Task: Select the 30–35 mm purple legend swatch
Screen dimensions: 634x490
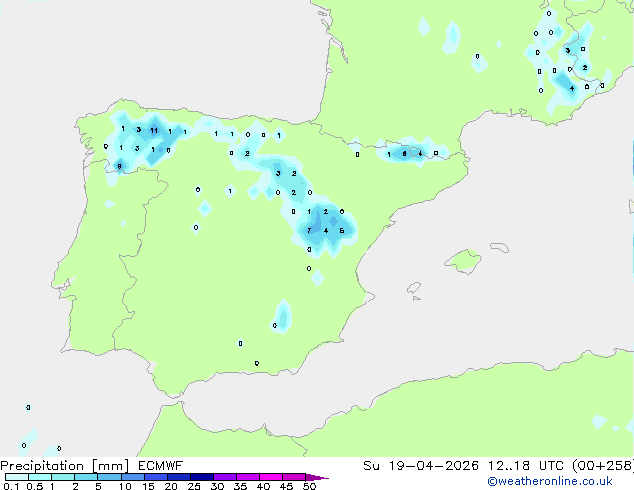Action: point(225,477)
